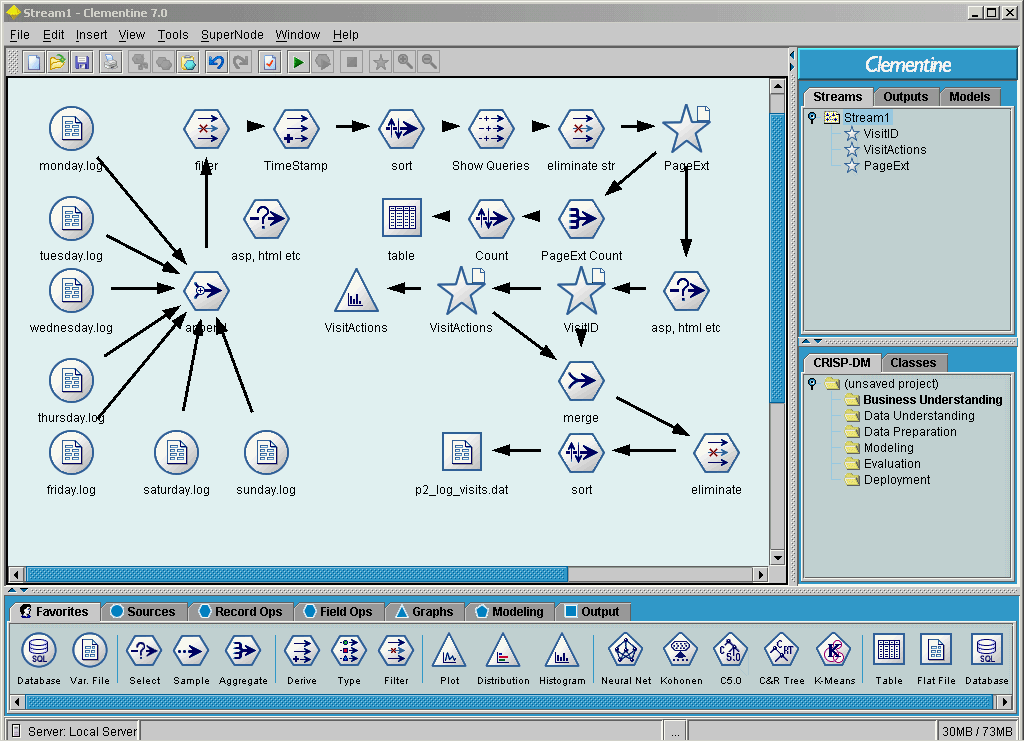Select the K-Means palette node
1024x741 pixels.
click(834, 658)
